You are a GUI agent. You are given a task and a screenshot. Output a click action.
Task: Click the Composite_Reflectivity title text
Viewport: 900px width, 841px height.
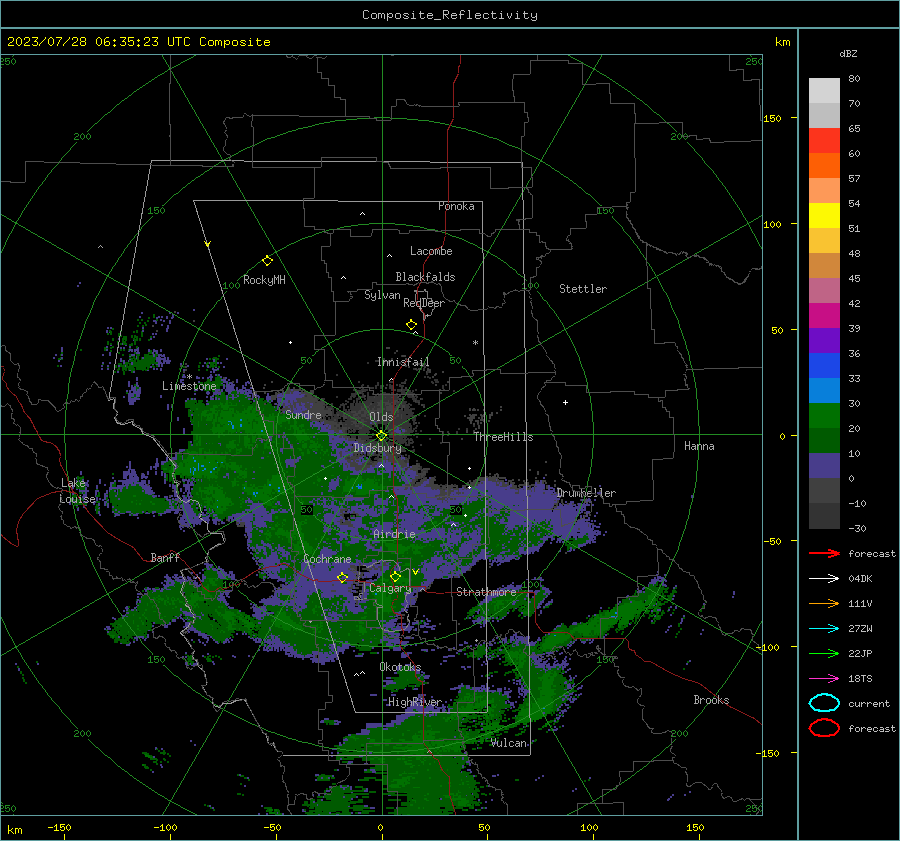click(x=450, y=15)
